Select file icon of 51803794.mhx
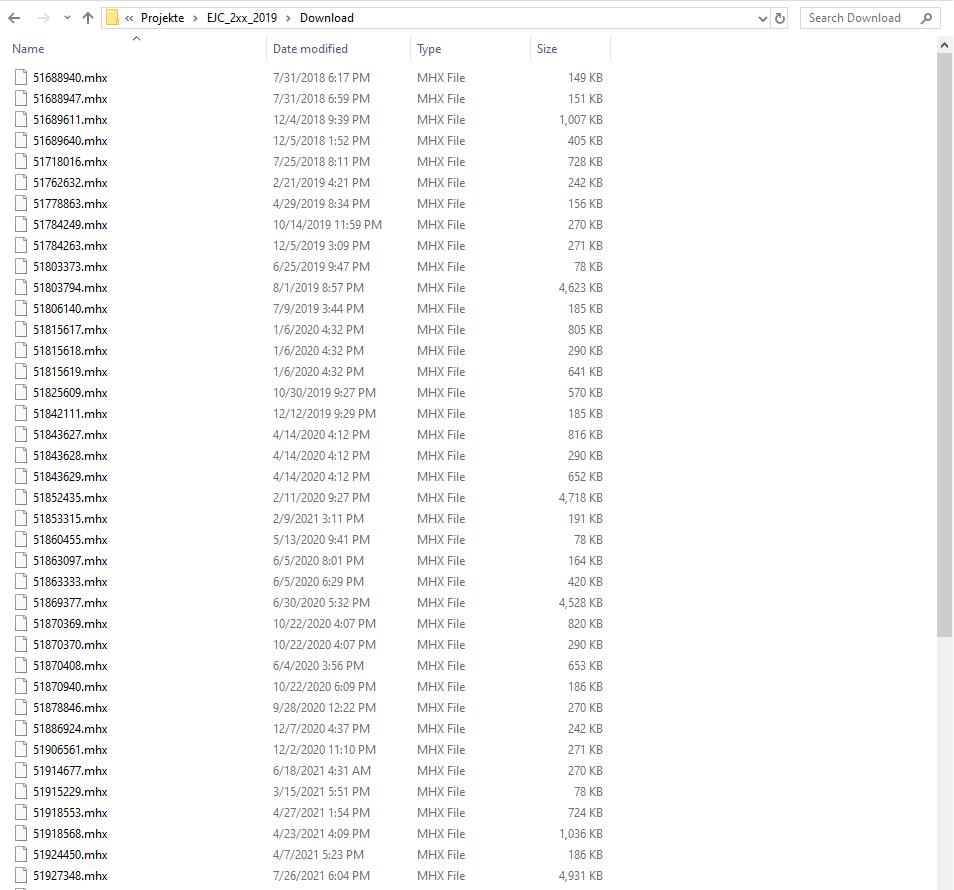The height and width of the screenshot is (890, 954). tap(21, 287)
